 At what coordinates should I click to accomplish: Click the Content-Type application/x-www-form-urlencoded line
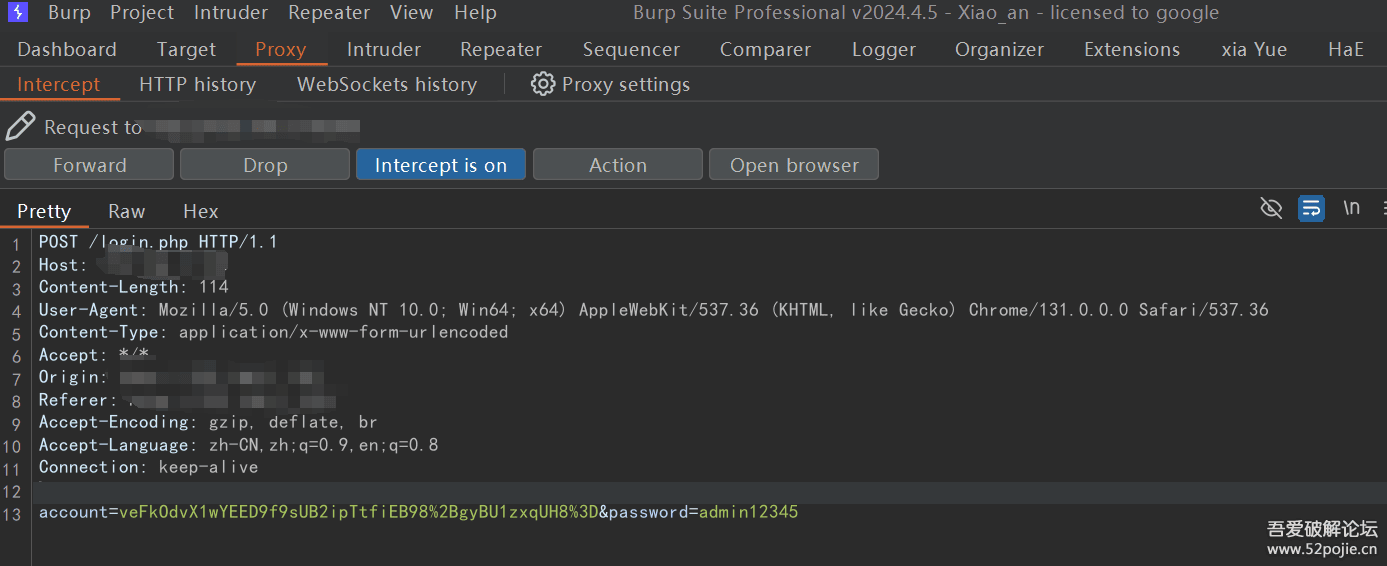tap(273, 332)
